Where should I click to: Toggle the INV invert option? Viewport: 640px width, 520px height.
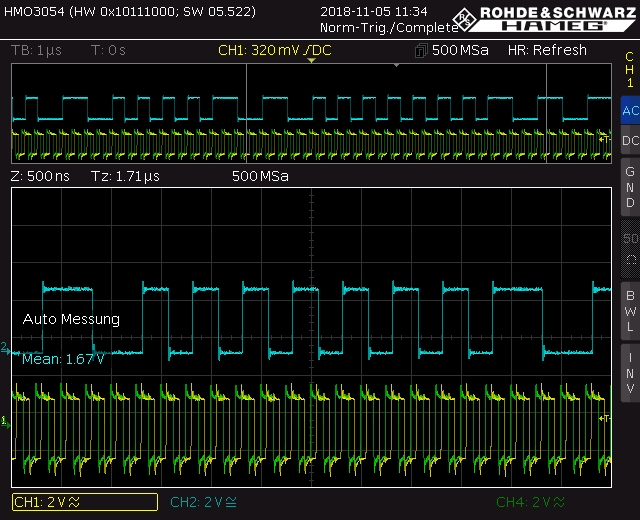click(x=630, y=373)
